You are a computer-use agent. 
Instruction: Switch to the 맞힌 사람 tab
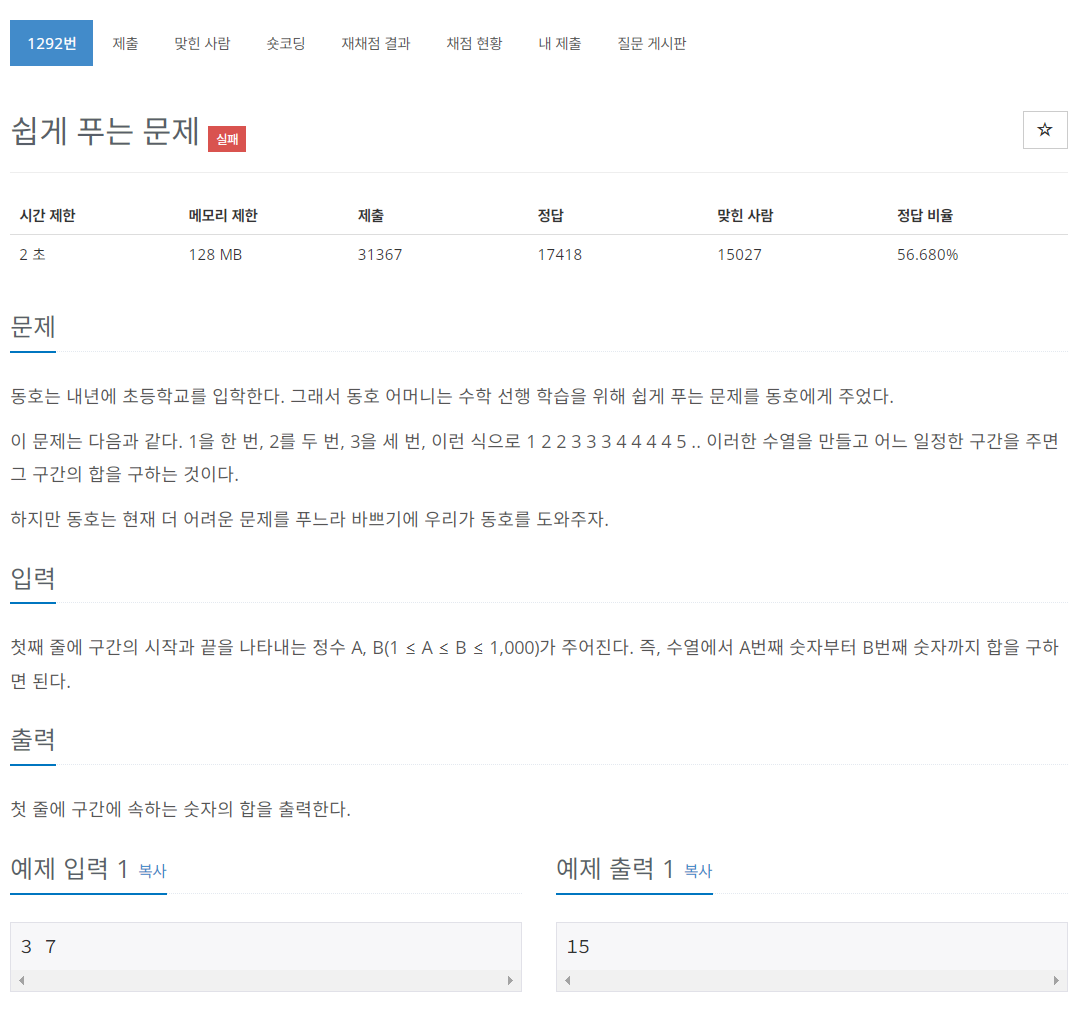(202, 43)
